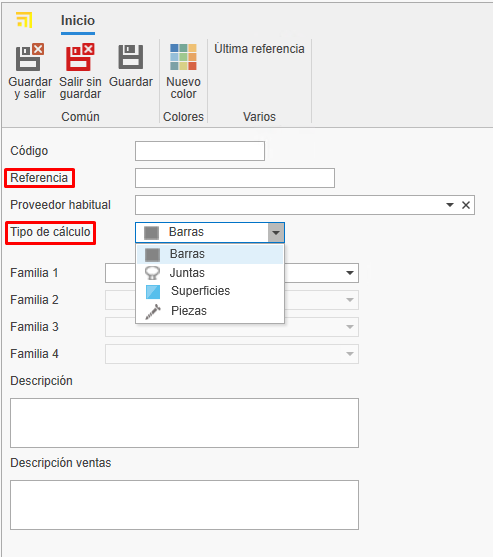
Task: Clear the Proveedor habitual field with X
Action: coord(466,205)
